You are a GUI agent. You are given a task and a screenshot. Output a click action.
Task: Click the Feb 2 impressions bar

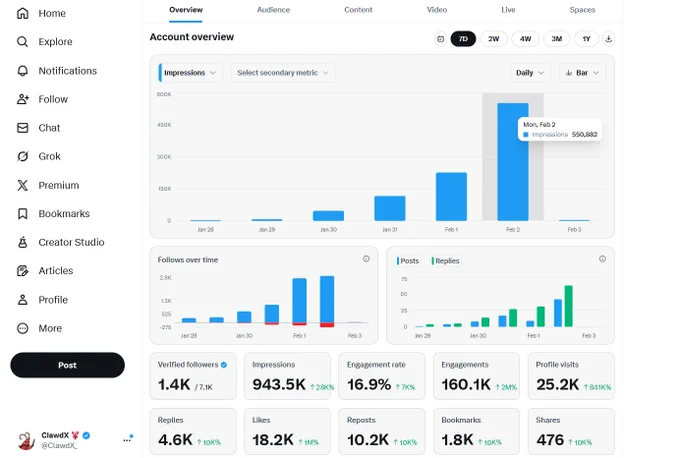(x=513, y=162)
